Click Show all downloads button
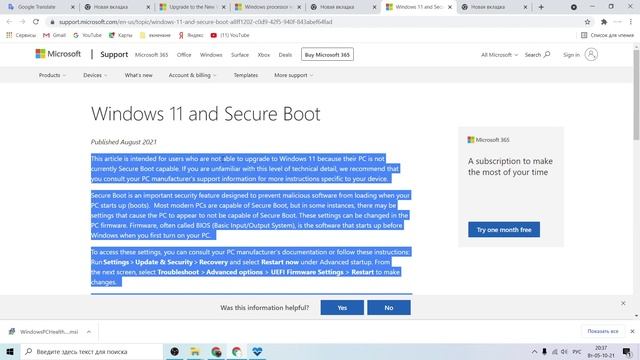Viewport: 640px width, 360px height. coord(603,331)
